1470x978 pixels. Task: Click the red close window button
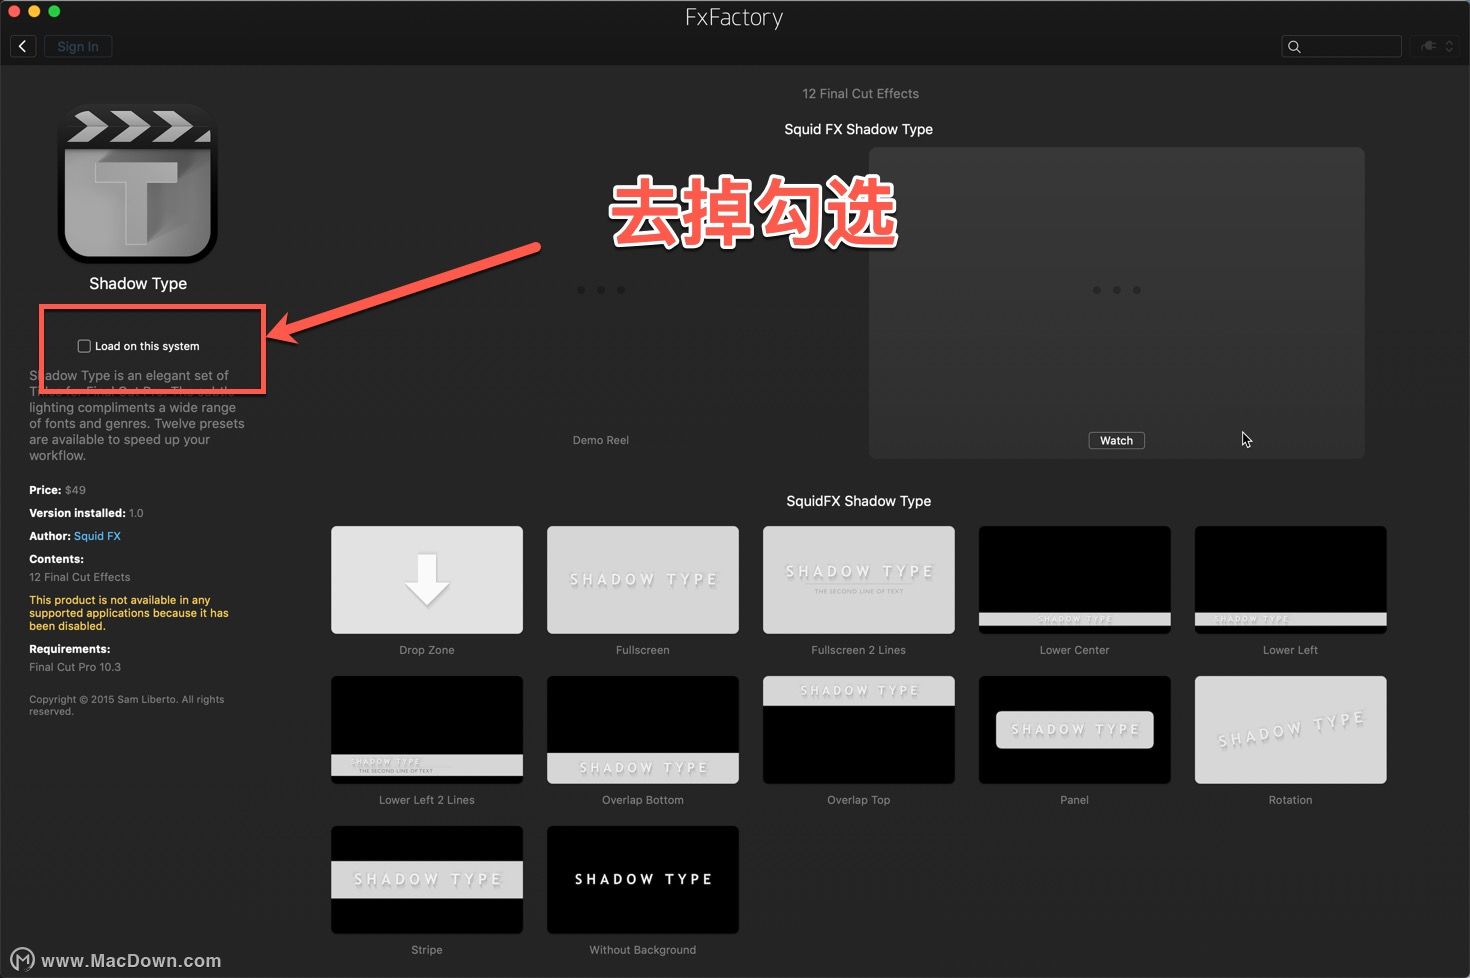14,11
